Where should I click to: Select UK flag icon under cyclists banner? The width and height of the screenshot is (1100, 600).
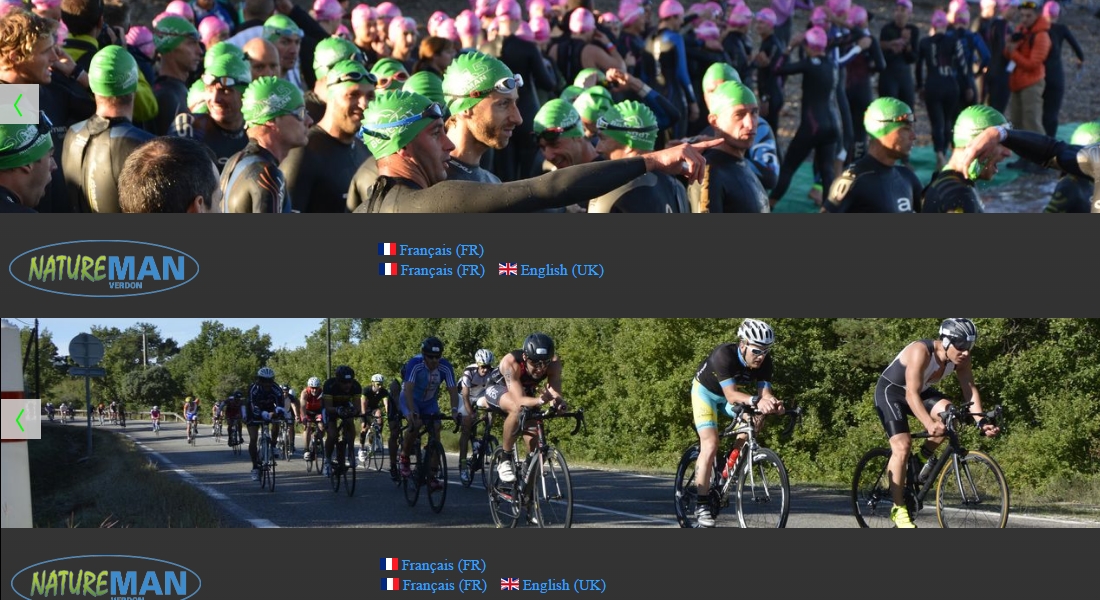point(510,584)
